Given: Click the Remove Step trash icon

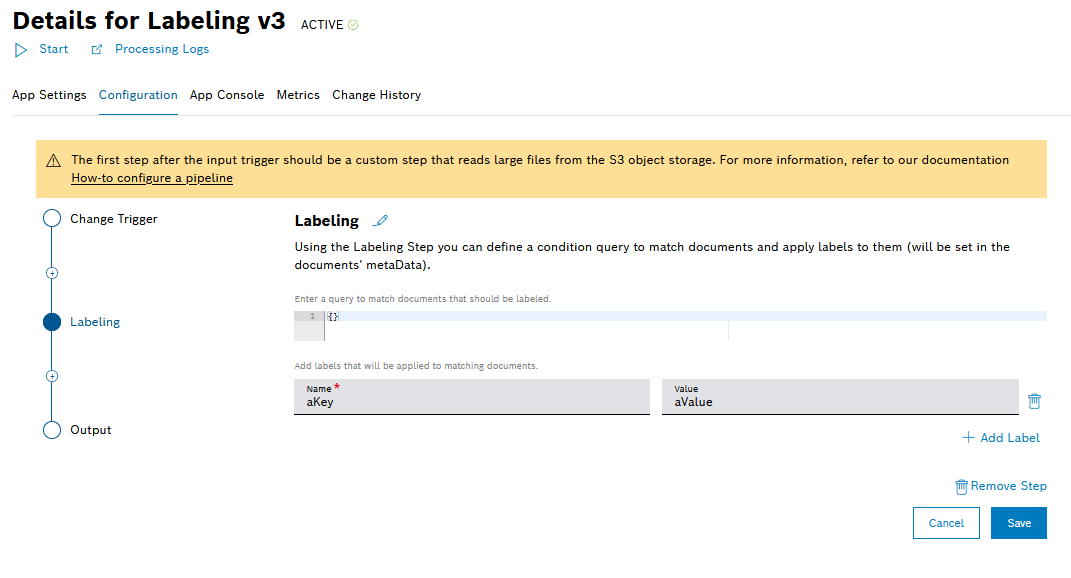Looking at the screenshot, I should coord(961,487).
